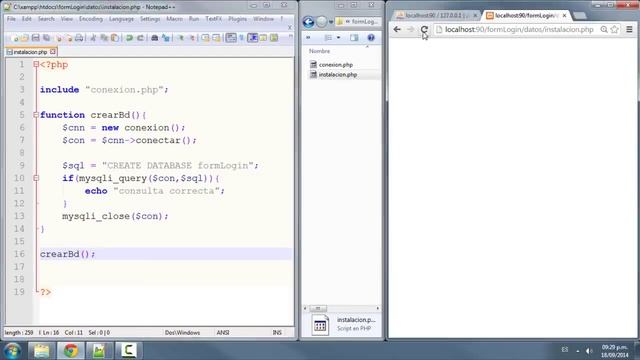Click the Redo toolbar icon
This screenshot has width=640, height=360.
tap(140, 38)
